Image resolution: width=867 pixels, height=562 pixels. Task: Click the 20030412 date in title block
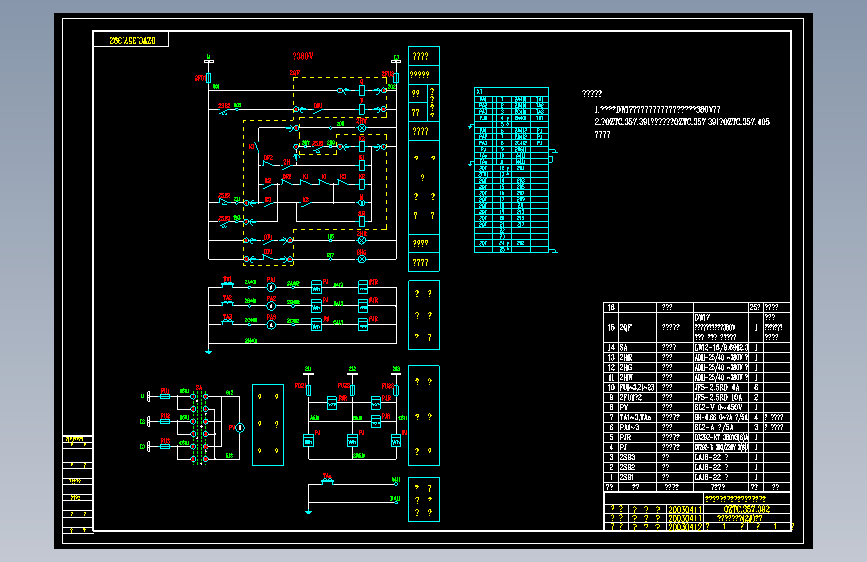click(x=685, y=527)
